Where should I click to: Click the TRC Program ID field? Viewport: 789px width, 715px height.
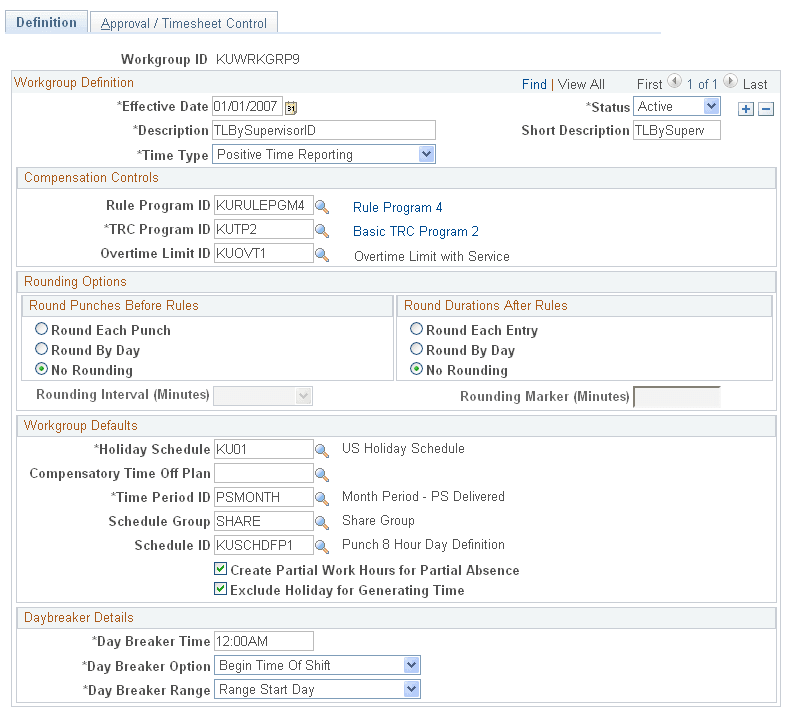point(264,229)
